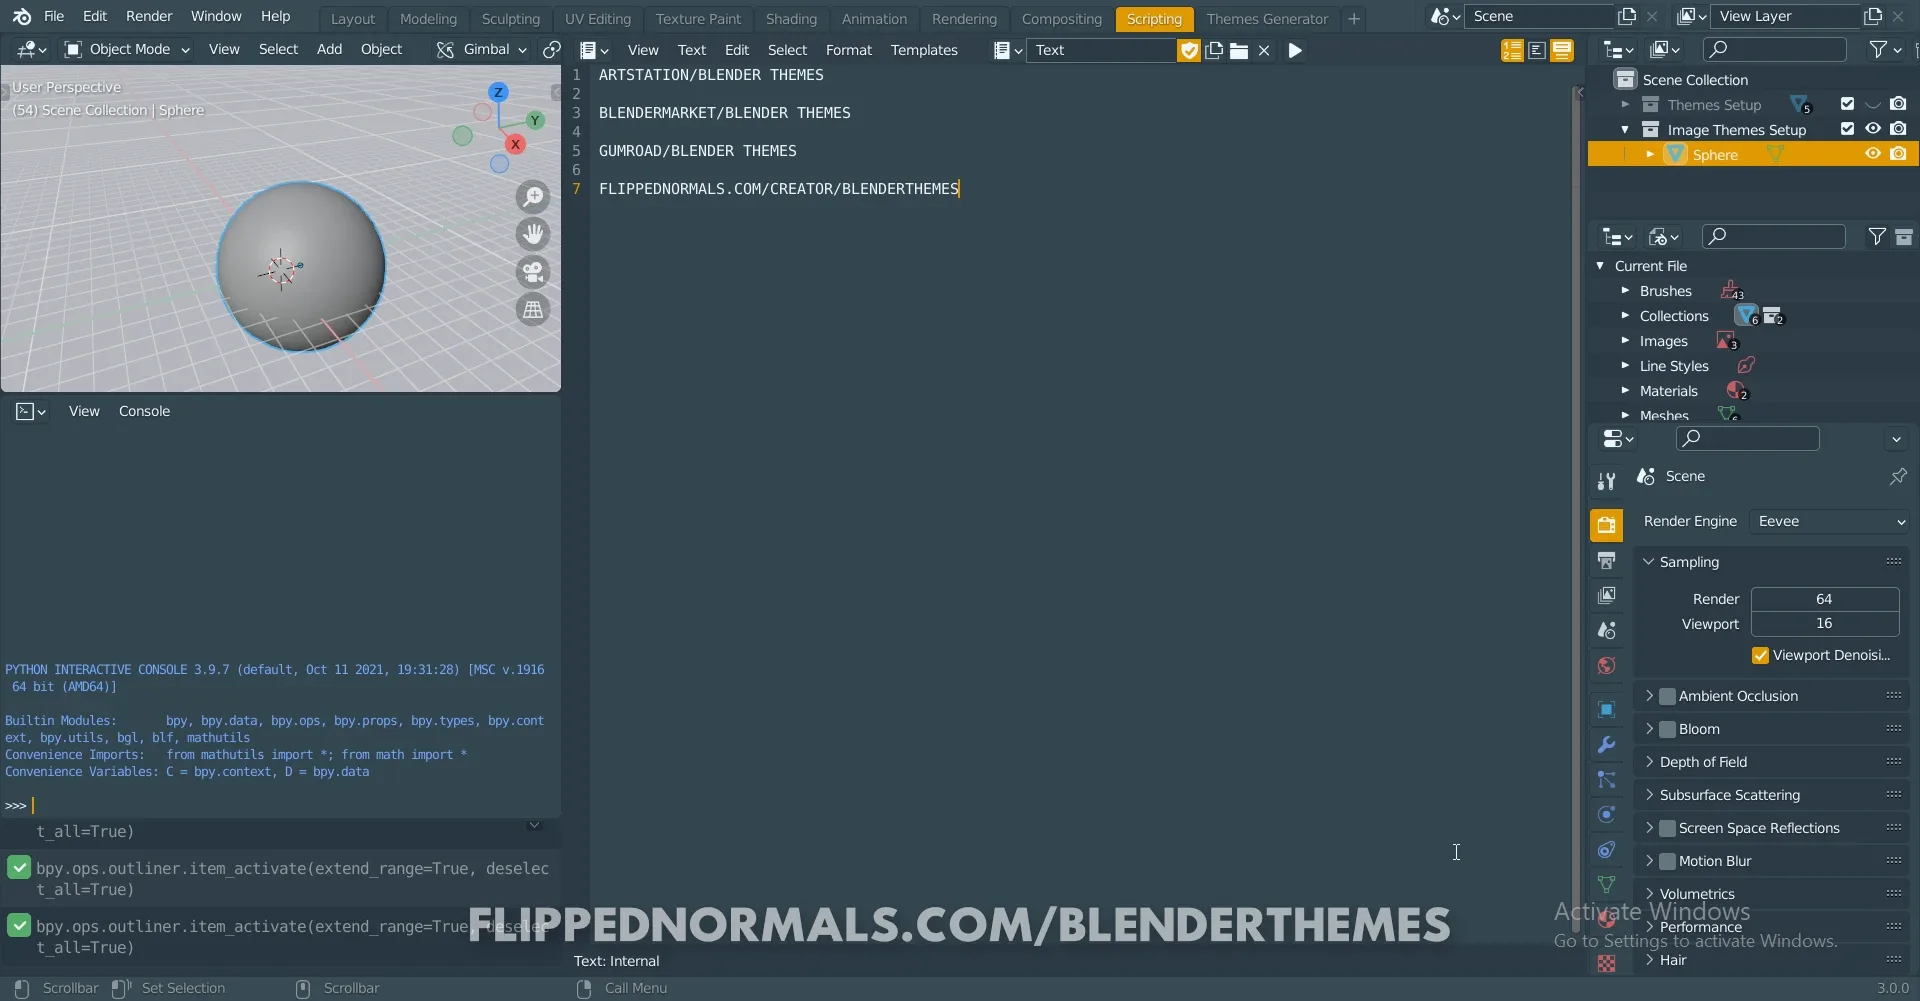Open the Object Mode dropdown
The height and width of the screenshot is (1001, 1920).
pos(127,49)
